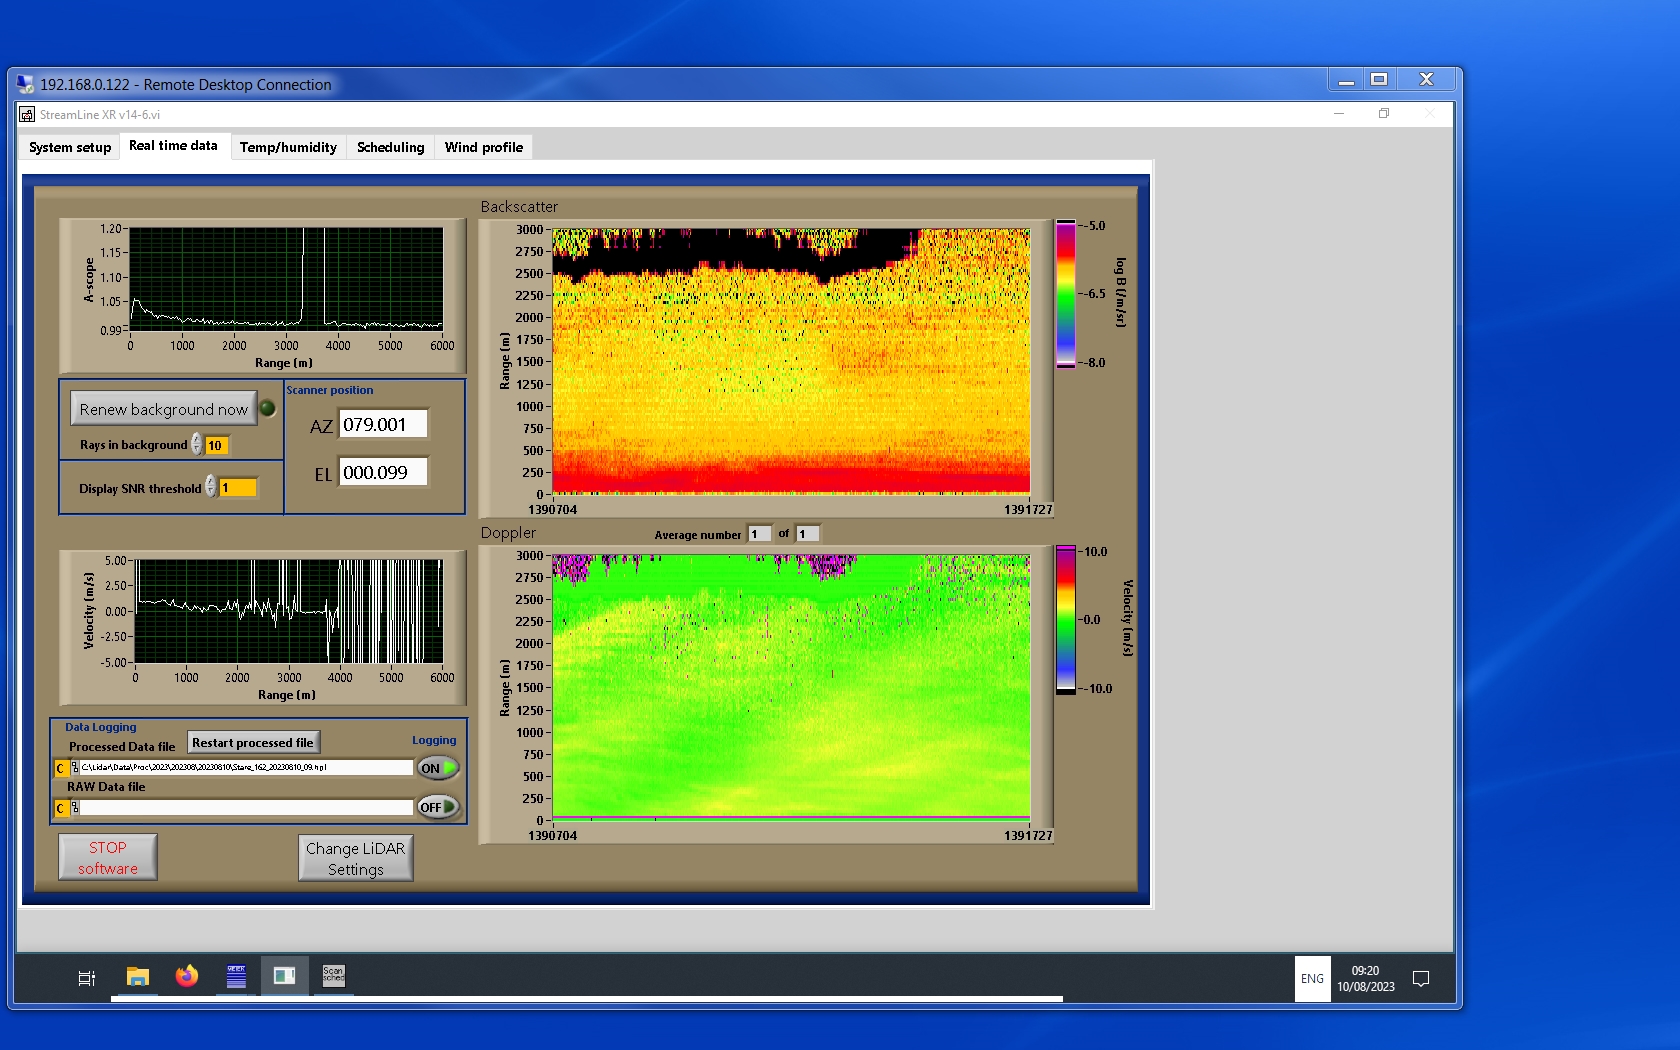Click the AZ scanner position field
Image resolution: width=1680 pixels, height=1050 pixels.
pos(383,424)
